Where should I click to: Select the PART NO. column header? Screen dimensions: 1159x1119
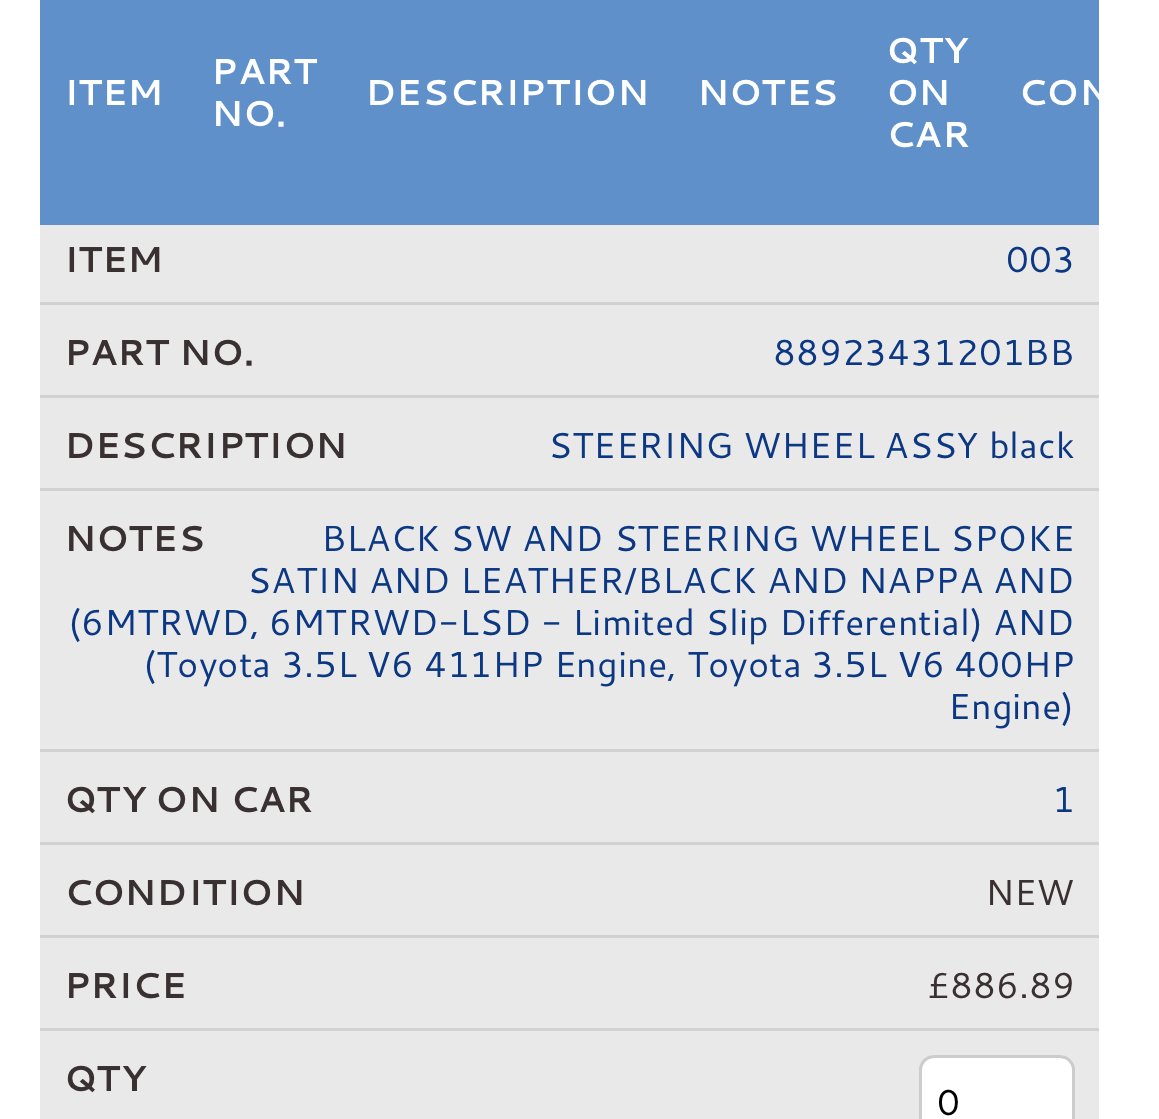tap(265, 93)
